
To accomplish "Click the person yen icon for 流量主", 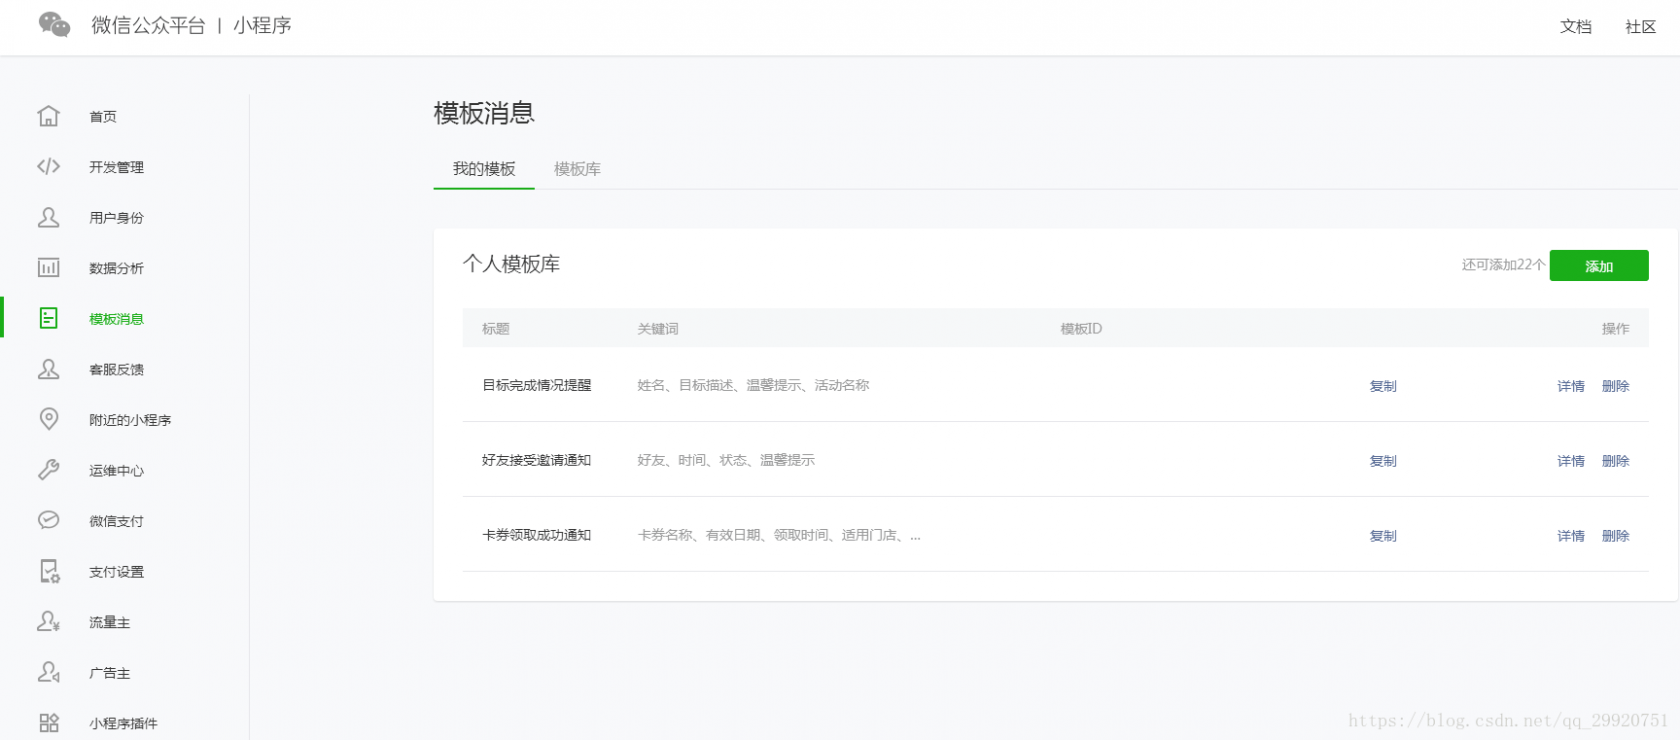I will 48,621.
